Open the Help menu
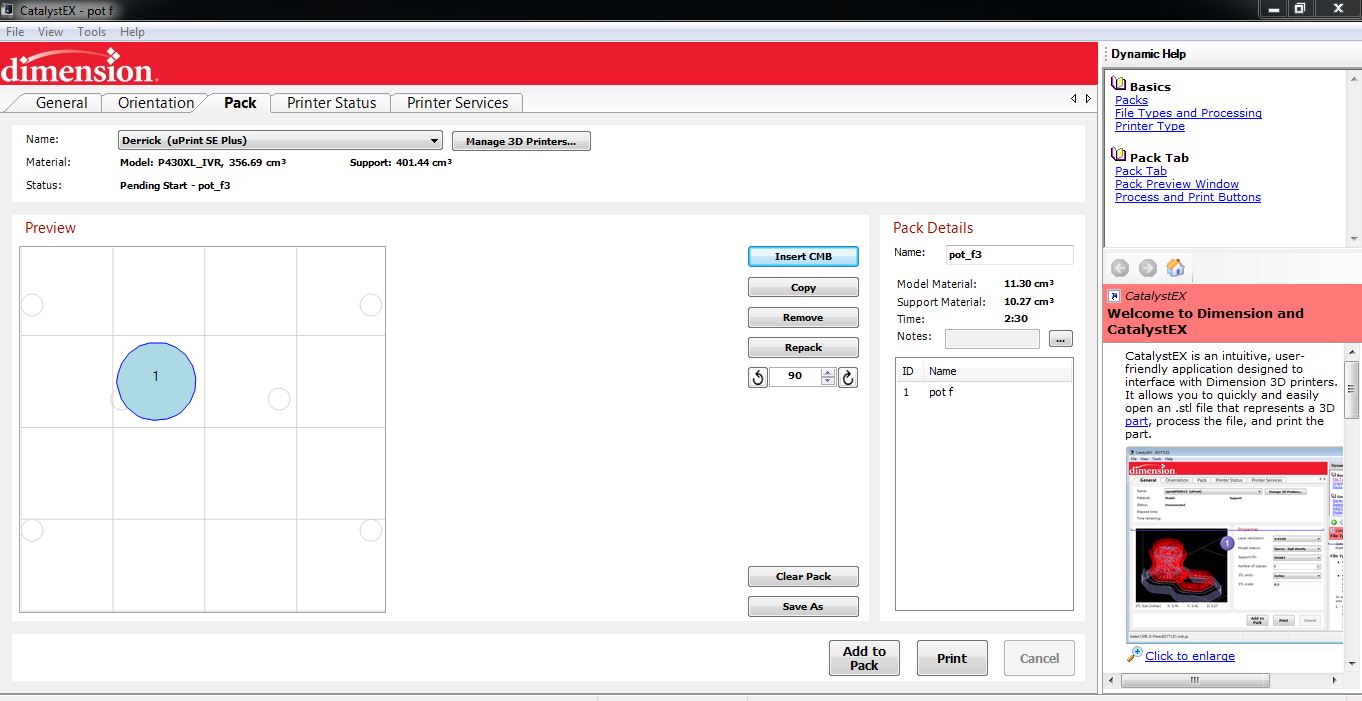Viewport: 1362px width, 701px height. pyautogui.click(x=132, y=32)
